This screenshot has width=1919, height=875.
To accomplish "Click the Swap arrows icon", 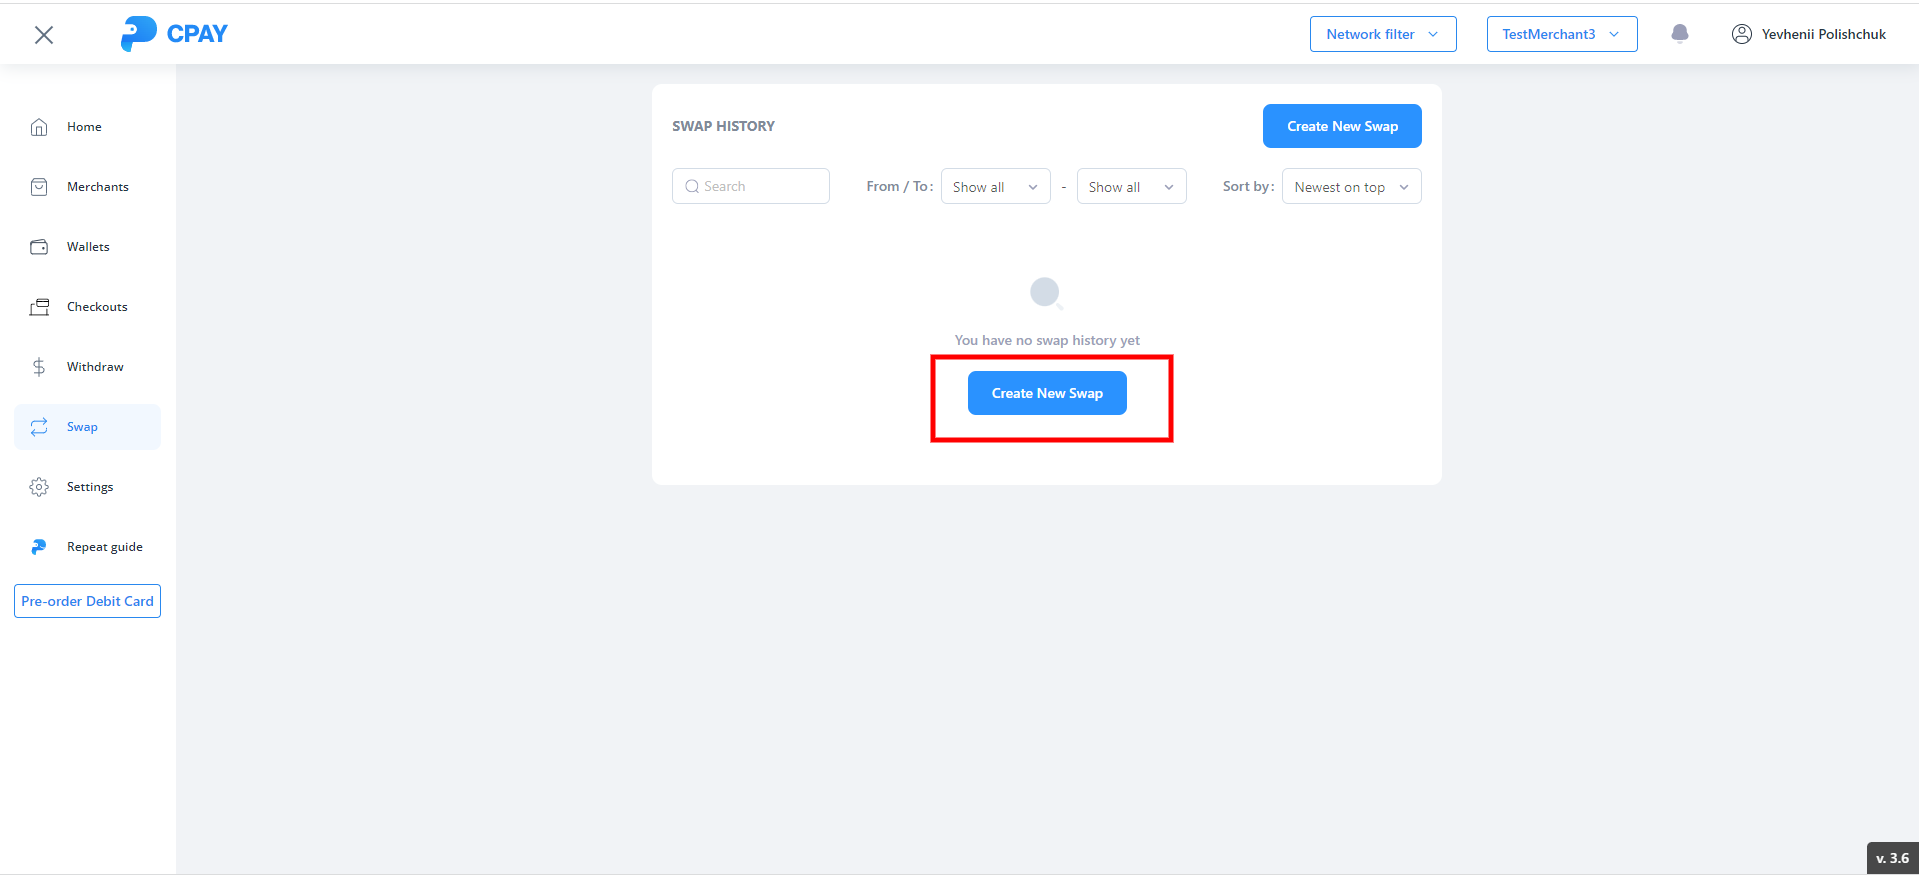I will click(x=39, y=427).
